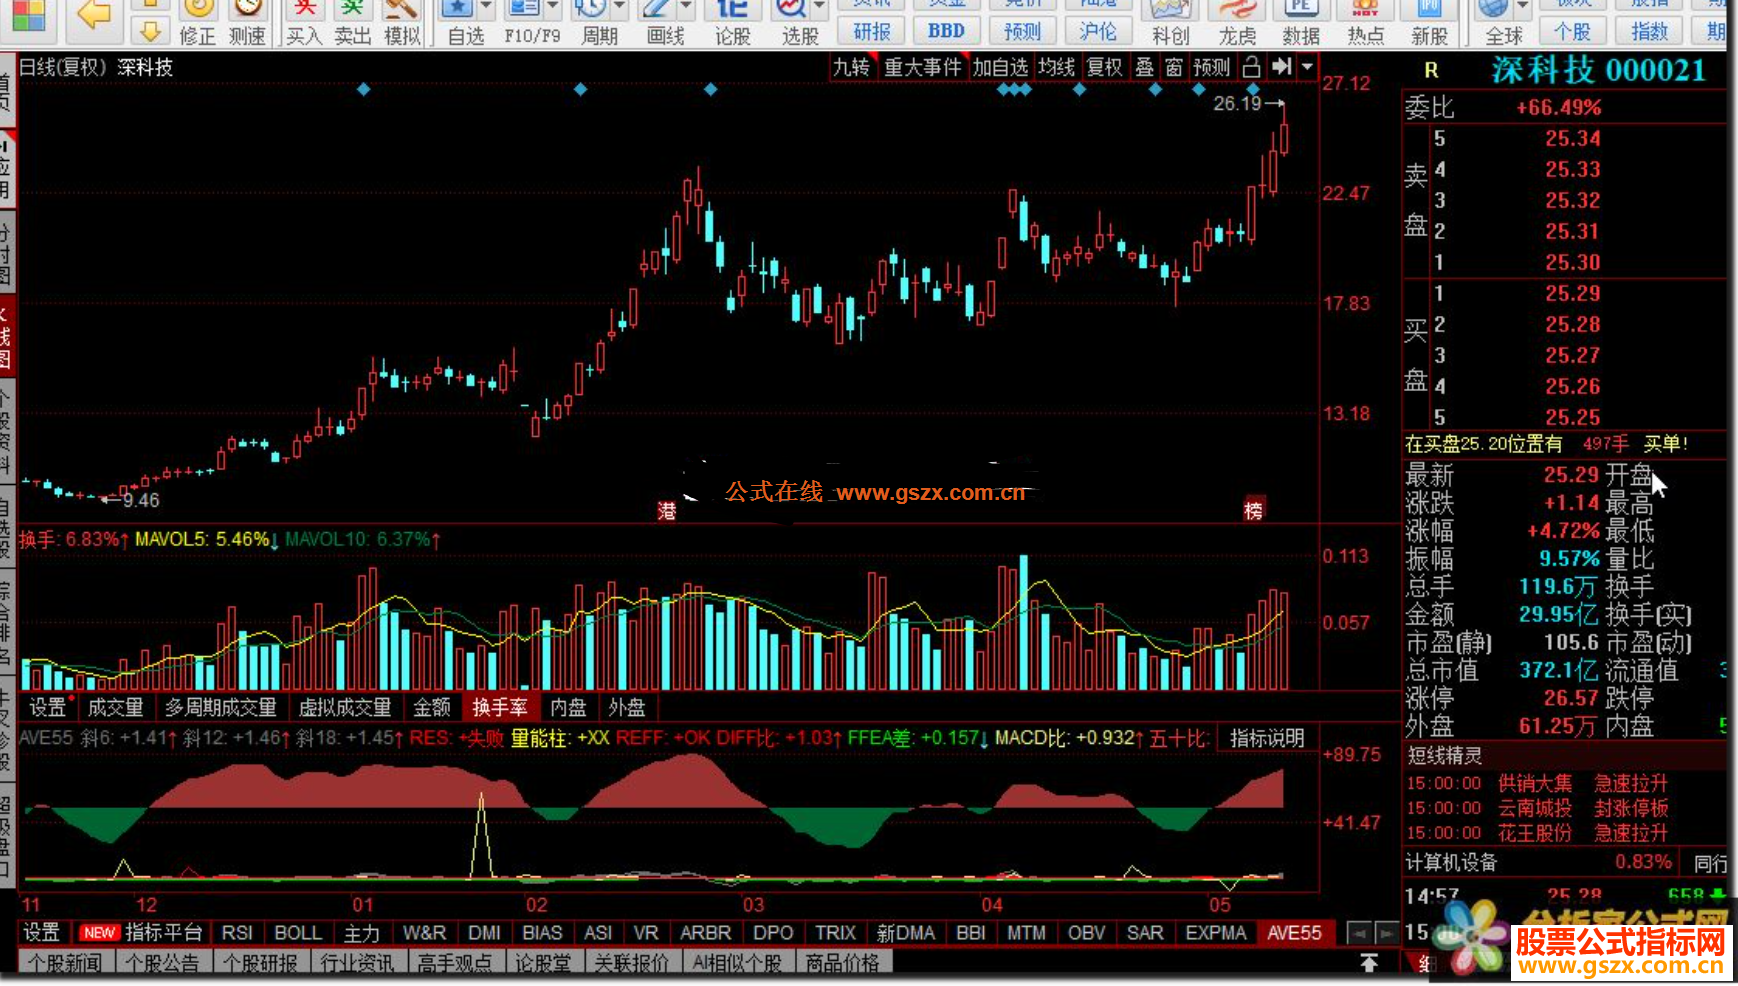Toggle the 九转 indicator on the chart
Viewport: 1738px width, 986px height.
(851, 67)
